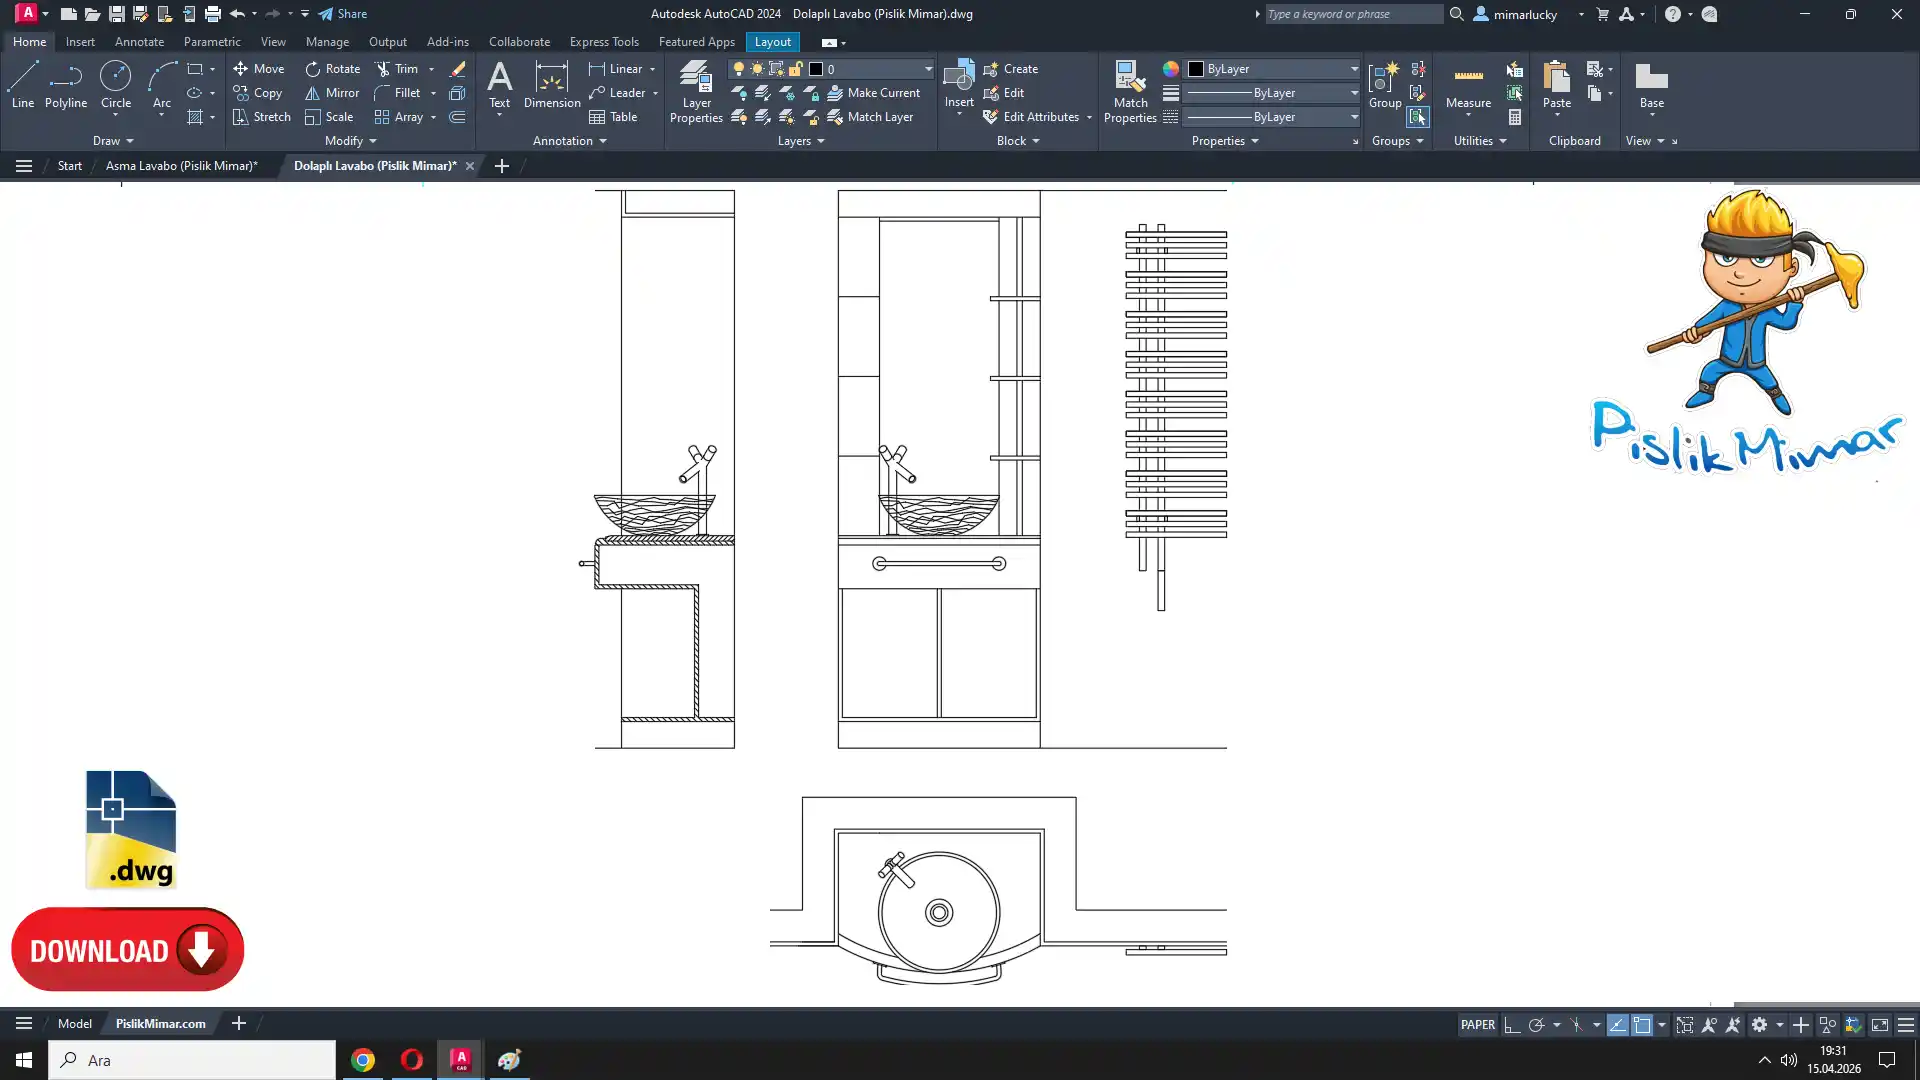Screen dimensions: 1920x1080
Task: Select the Circle tool
Action: point(115,84)
